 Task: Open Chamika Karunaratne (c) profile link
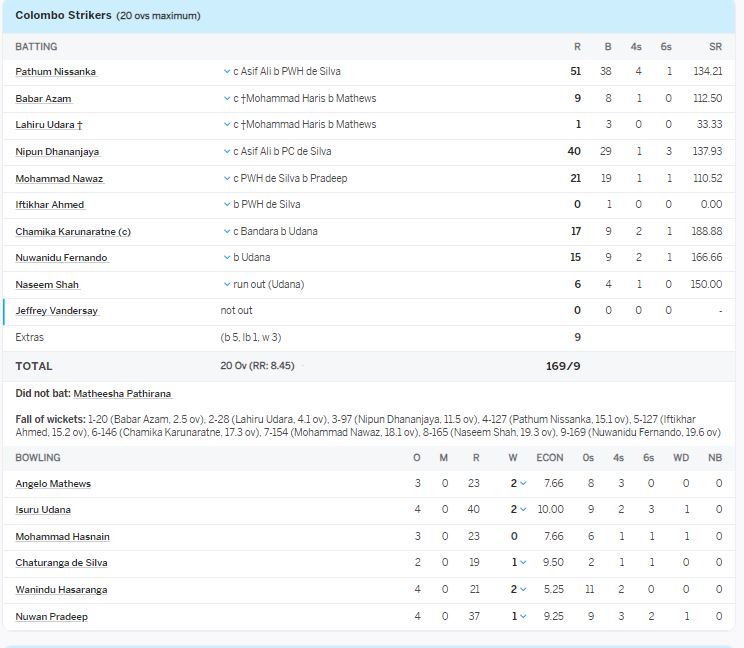[73, 232]
